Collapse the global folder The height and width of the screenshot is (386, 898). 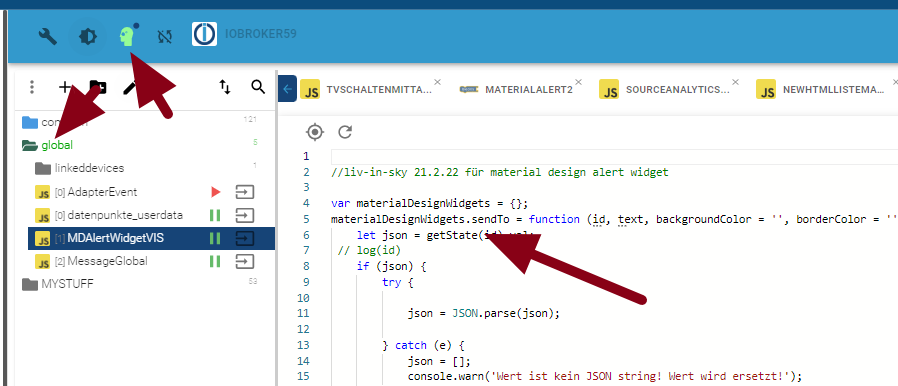[30, 145]
